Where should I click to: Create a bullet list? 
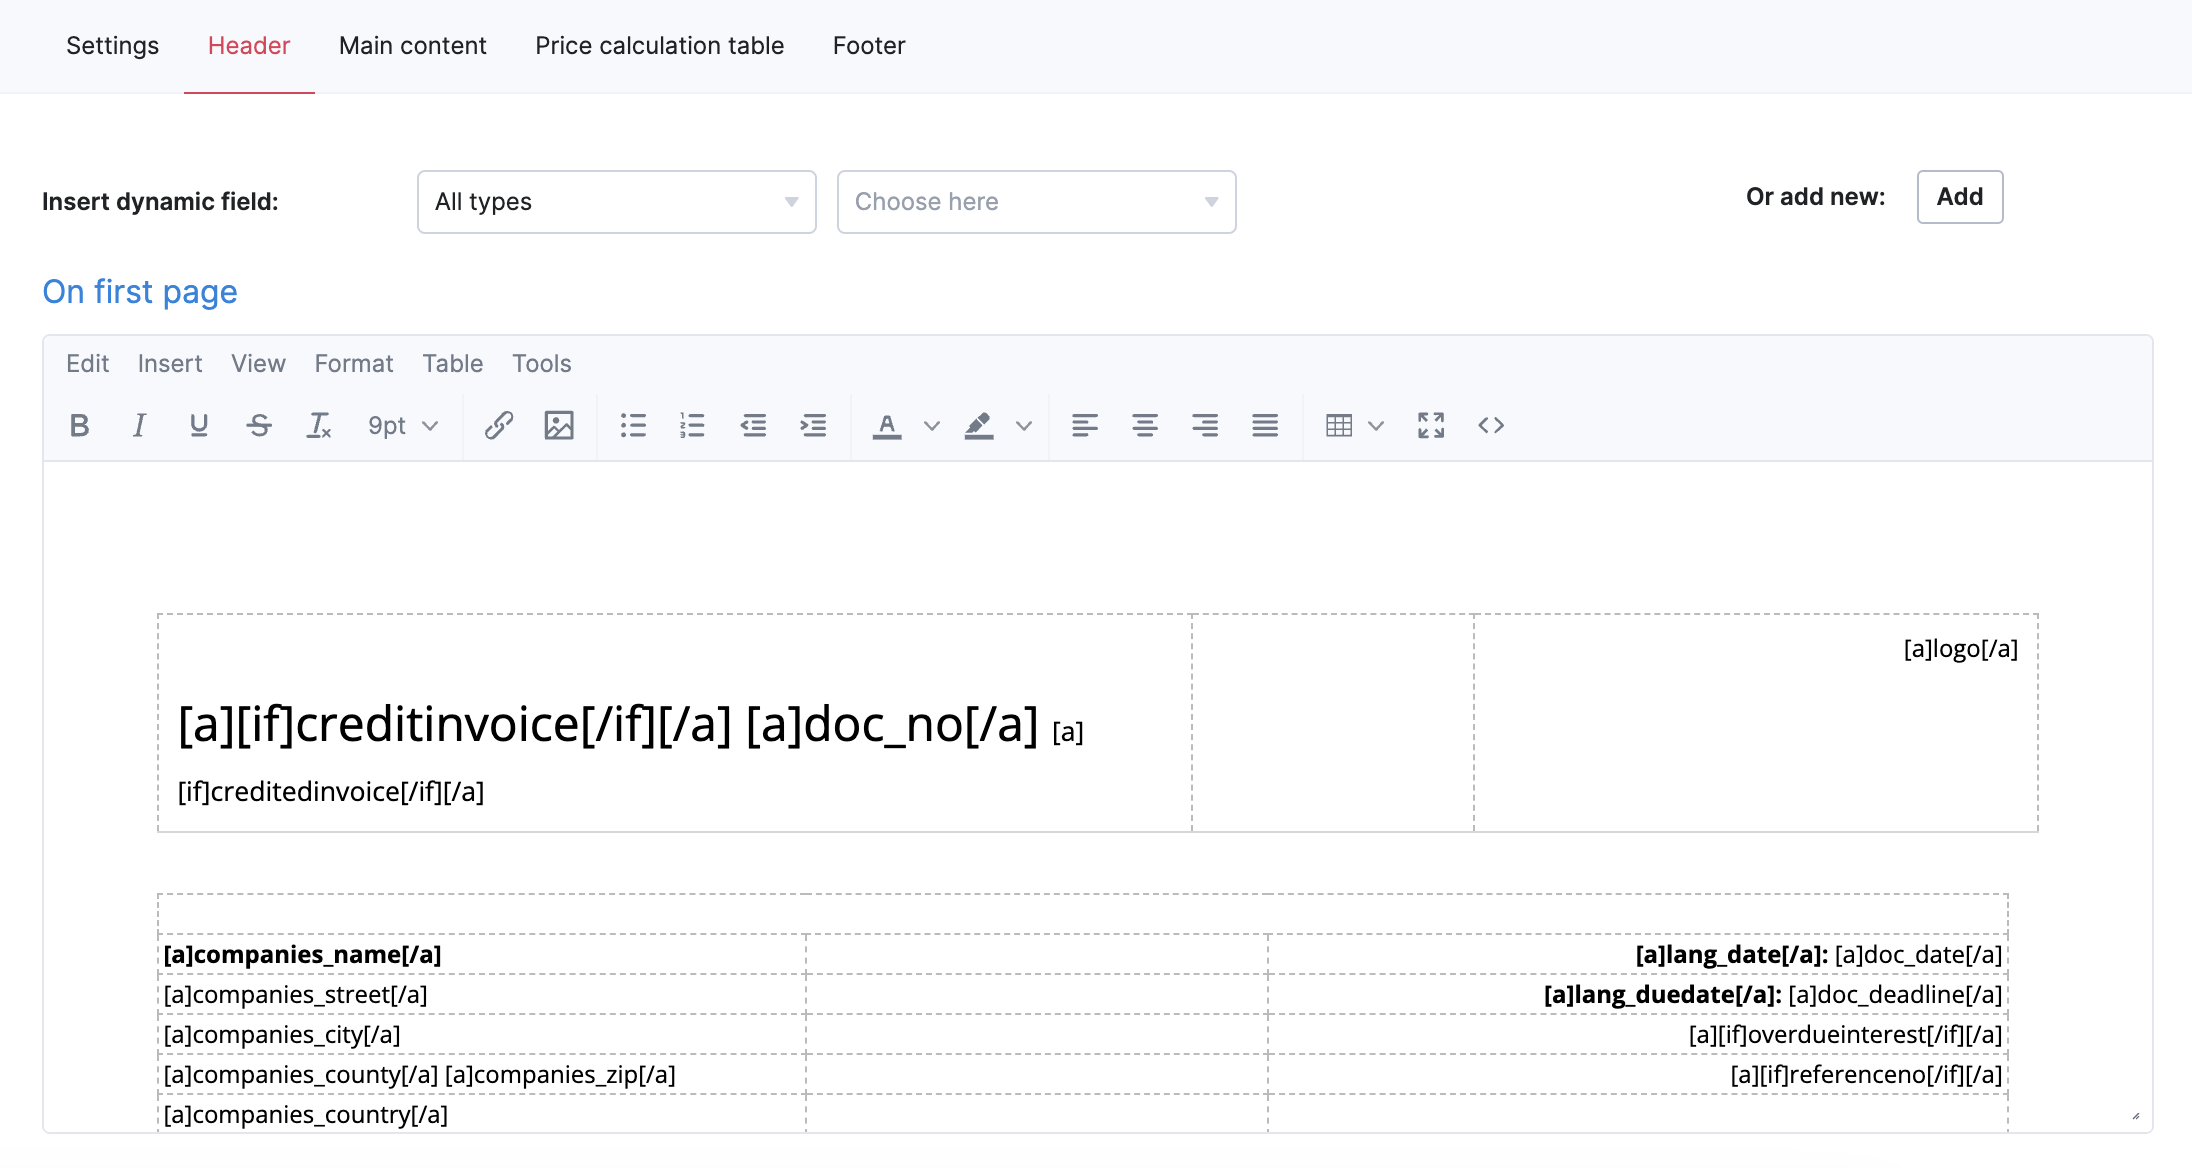(x=633, y=426)
